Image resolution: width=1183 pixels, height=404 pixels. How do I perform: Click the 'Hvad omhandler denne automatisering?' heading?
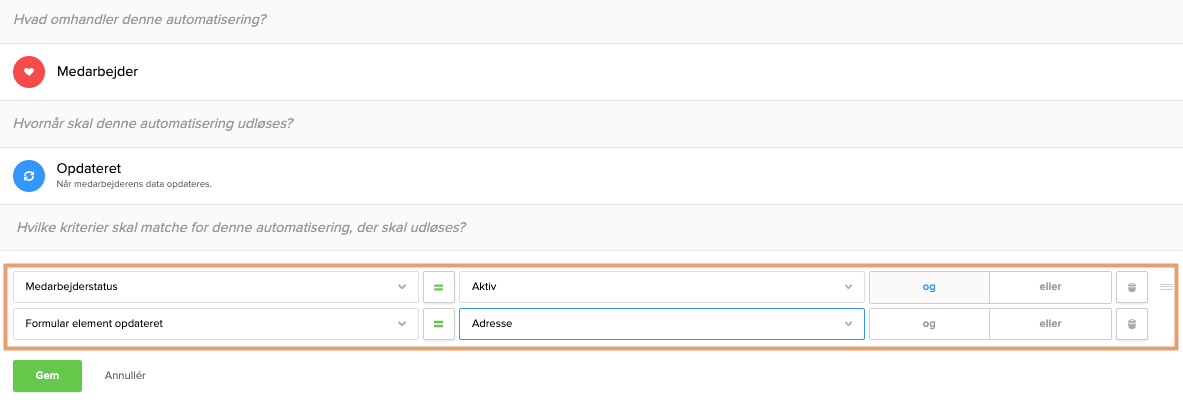pos(140,19)
